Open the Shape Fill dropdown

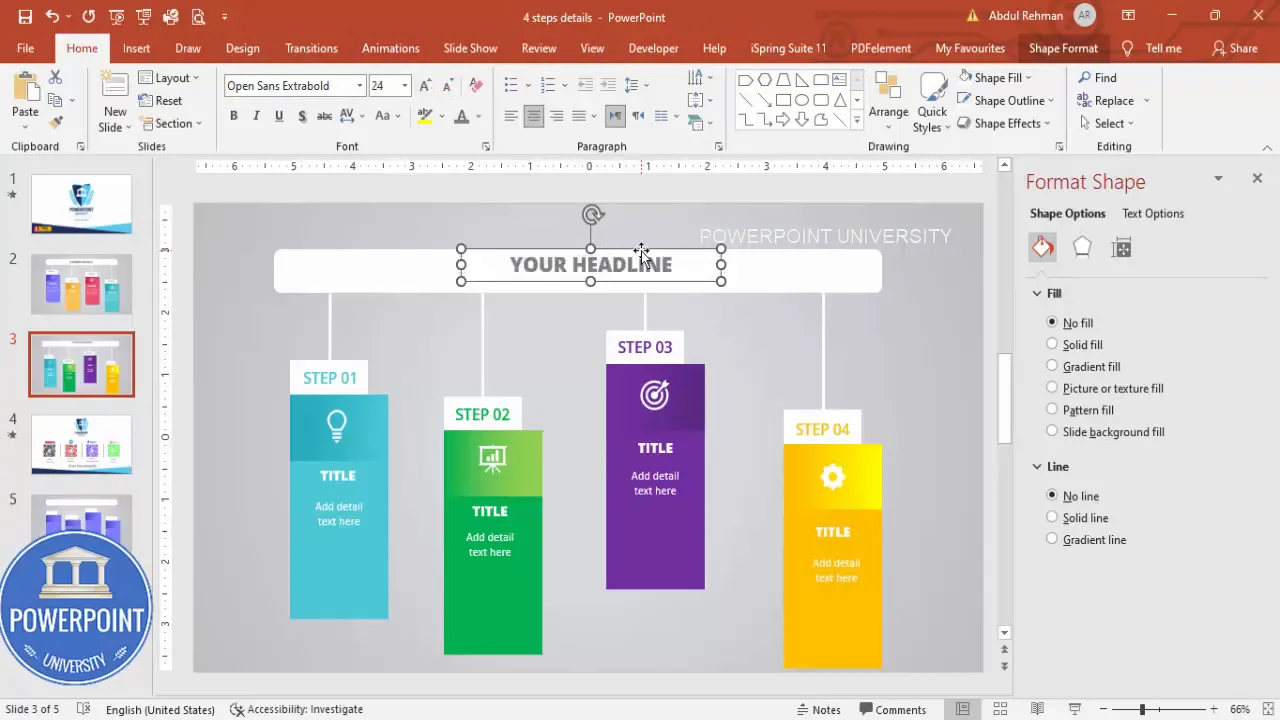click(995, 77)
